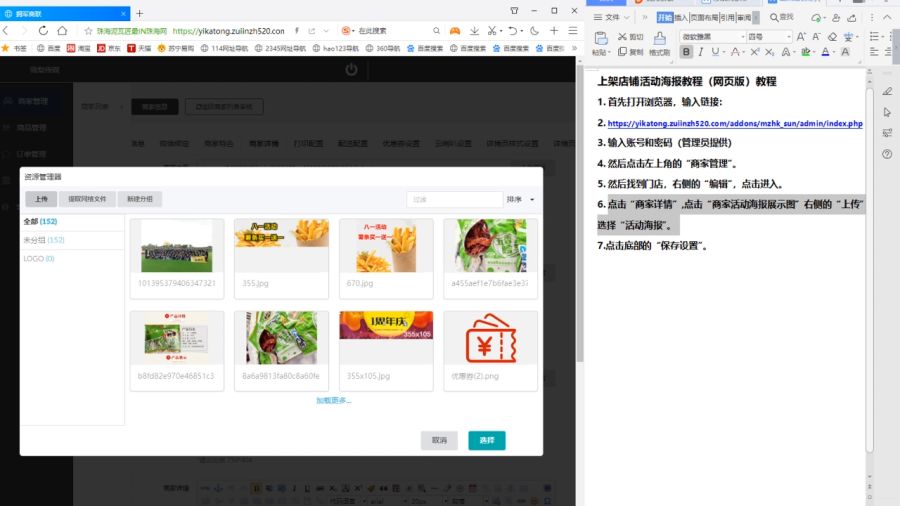Click the teal 选择 button
Viewport: 900px width, 506px height.
click(487, 440)
